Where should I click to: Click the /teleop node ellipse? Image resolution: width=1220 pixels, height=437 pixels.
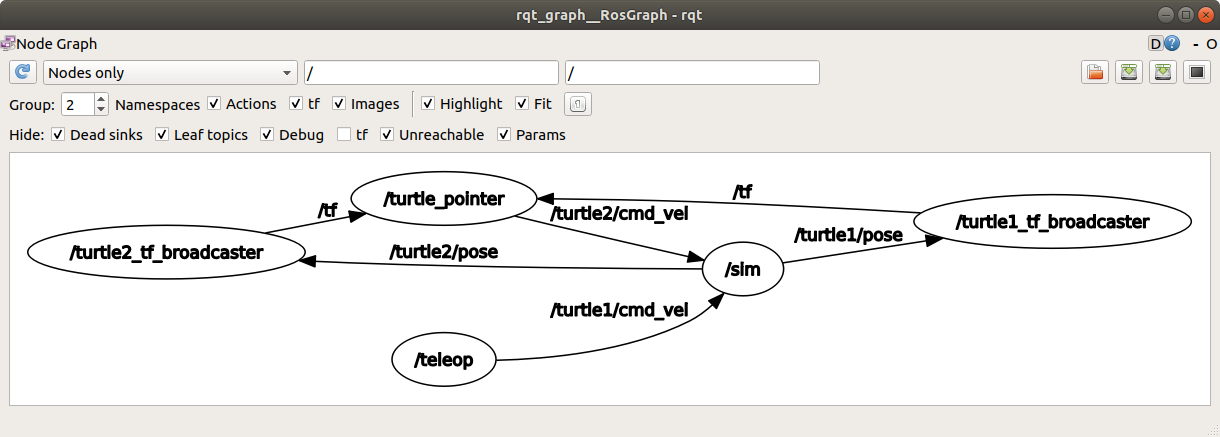[x=443, y=360]
